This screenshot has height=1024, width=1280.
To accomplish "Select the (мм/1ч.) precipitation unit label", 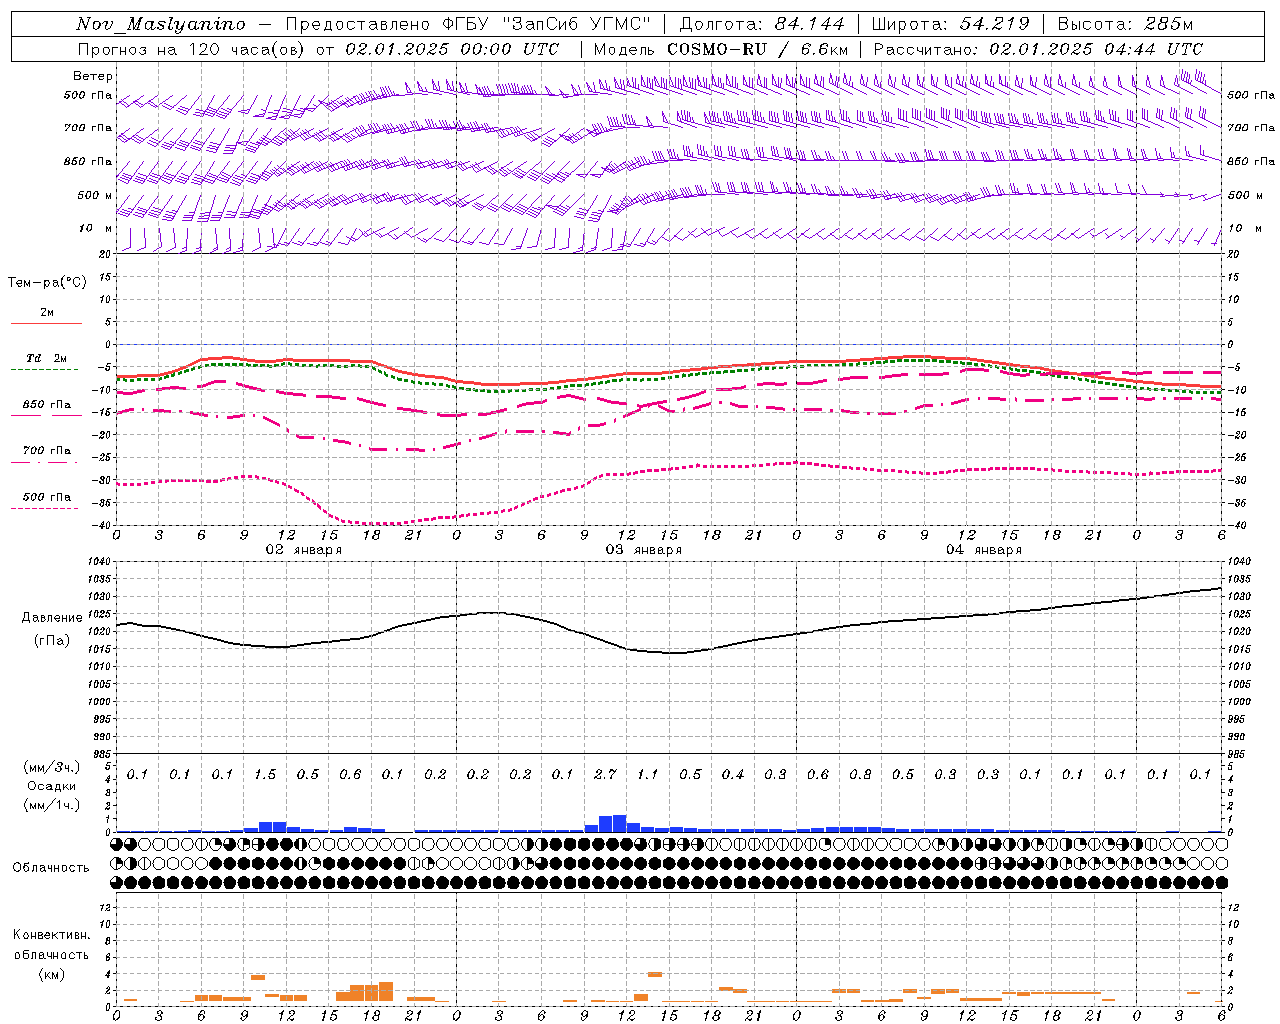I will pyautogui.click(x=51, y=805).
